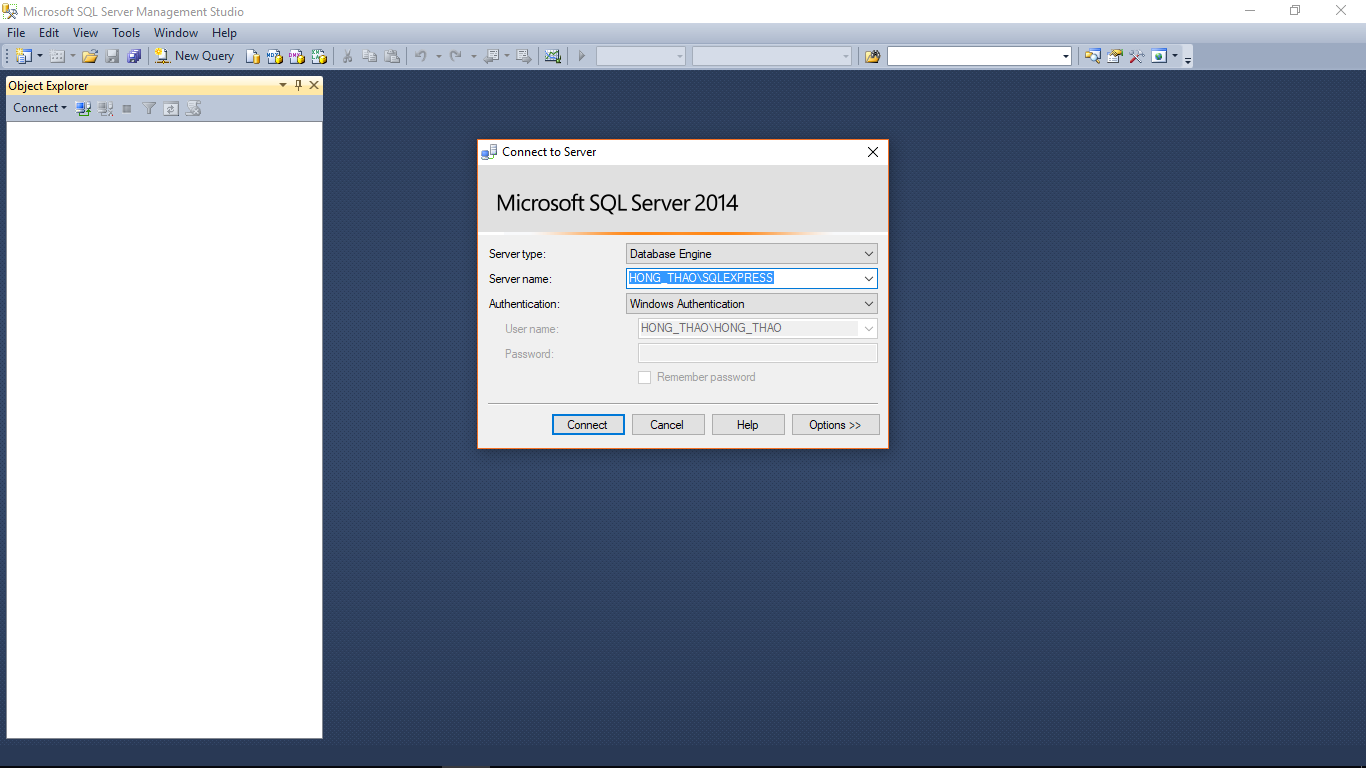Click the Pin auto-hide icon on Object Explorer
The width and height of the screenshot is (1366, 768).
(x=298, y=85)
